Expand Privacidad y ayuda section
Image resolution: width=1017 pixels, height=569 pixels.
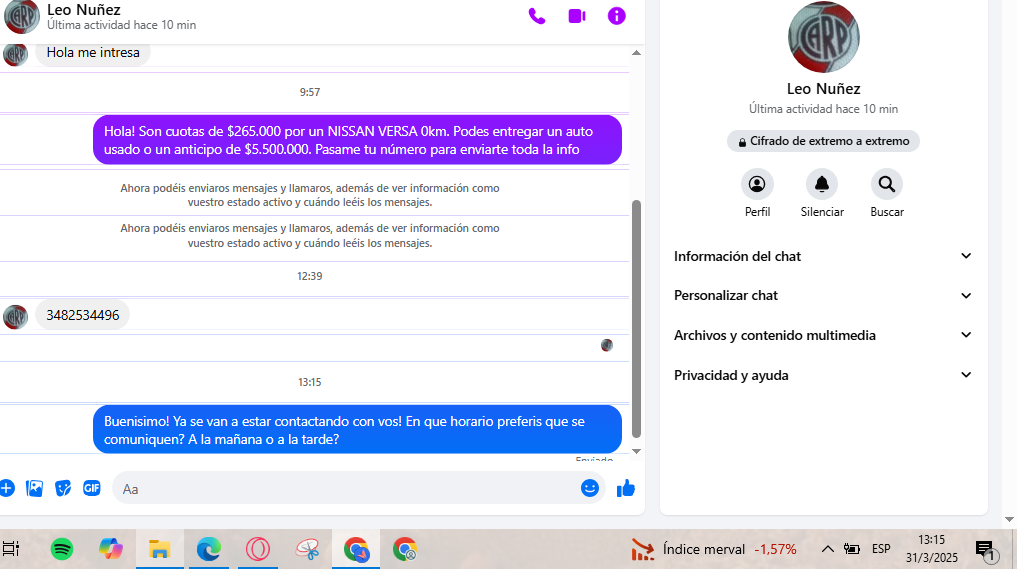[x=823, y=375]
